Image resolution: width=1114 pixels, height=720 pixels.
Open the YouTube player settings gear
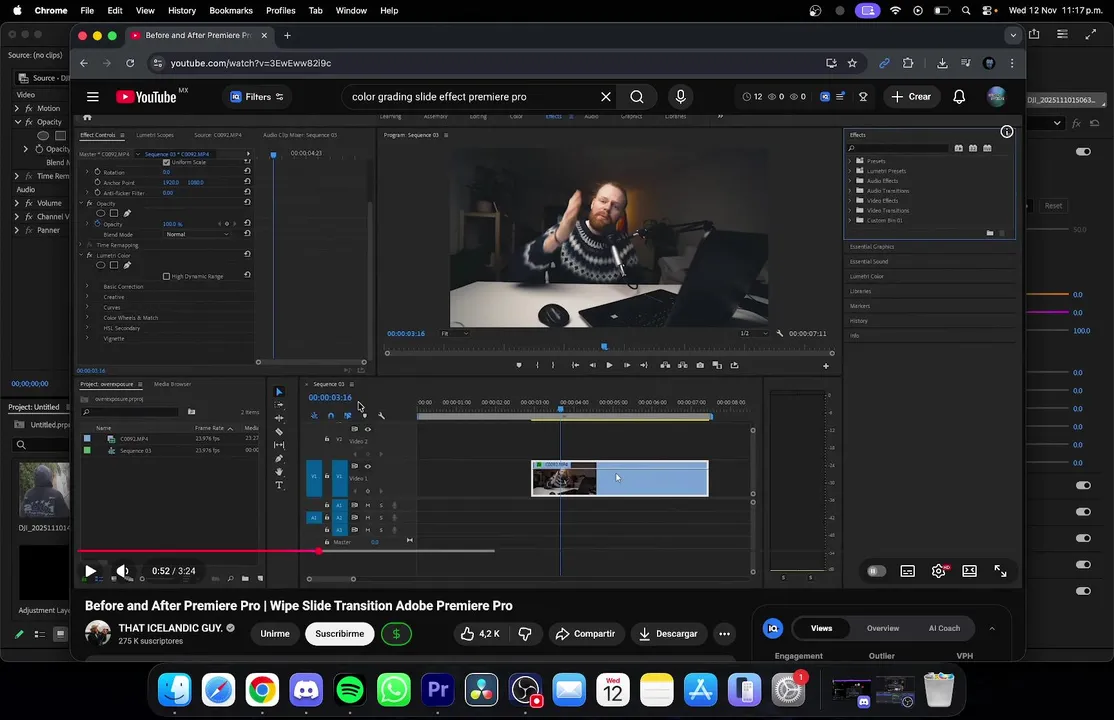pos(939,571)
